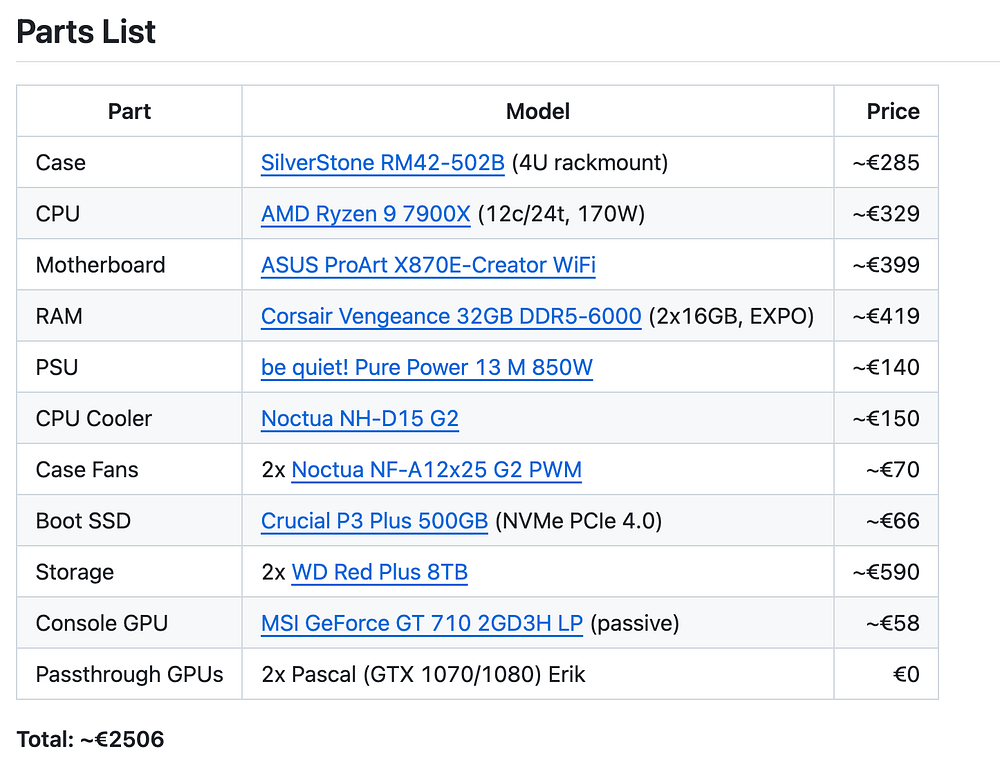This screenshot has width=1000, height=783.
Task: Open be quiet! Pure Power 13 M link
Action: pyautogui.click(x=426, y=367)
